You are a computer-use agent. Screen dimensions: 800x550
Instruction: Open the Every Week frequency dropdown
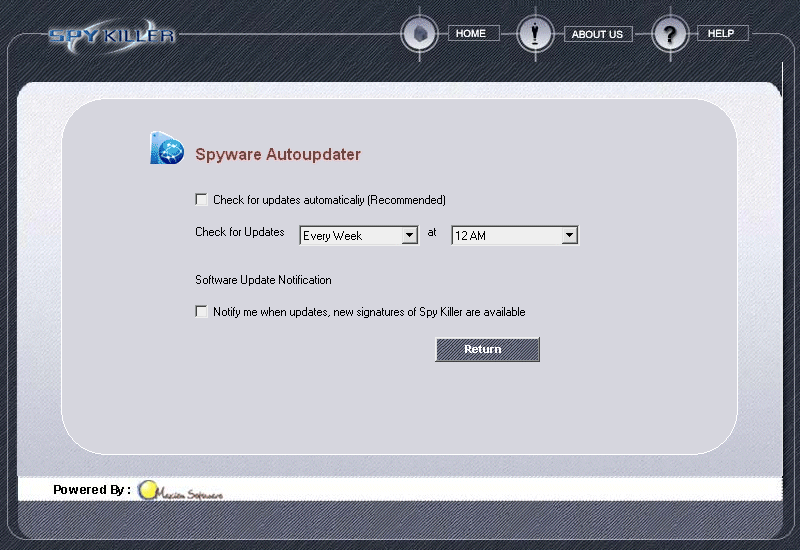click(x=359, y=236)
